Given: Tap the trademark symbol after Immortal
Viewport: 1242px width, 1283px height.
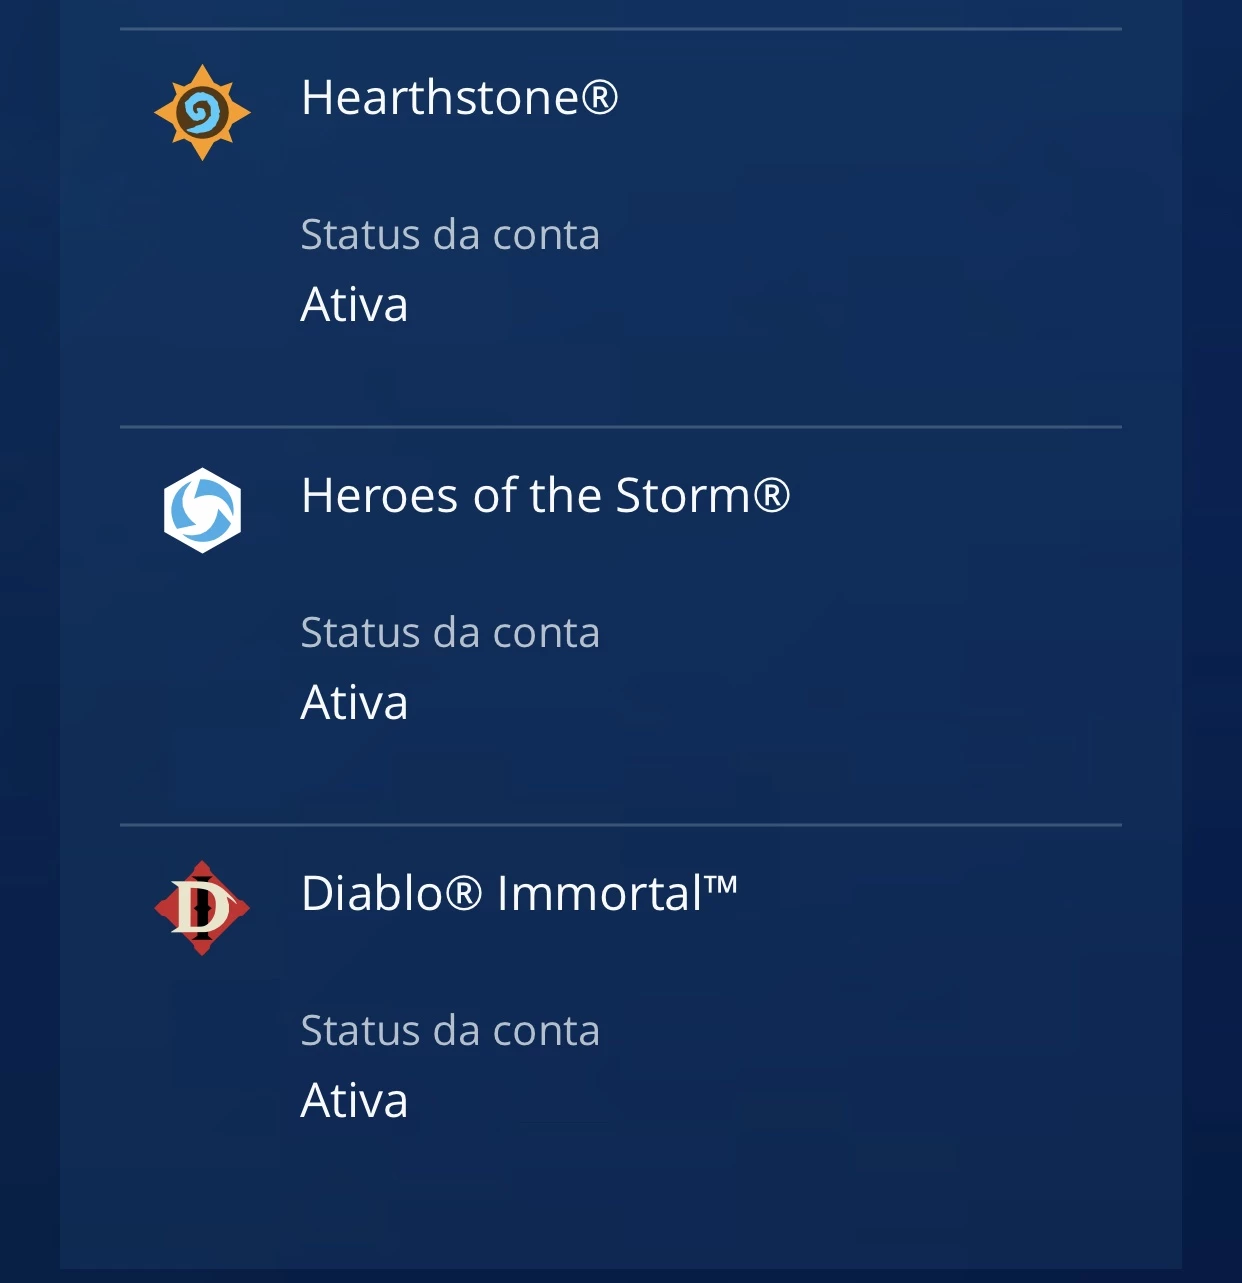Looking at the screenshot, I should 721,884.
